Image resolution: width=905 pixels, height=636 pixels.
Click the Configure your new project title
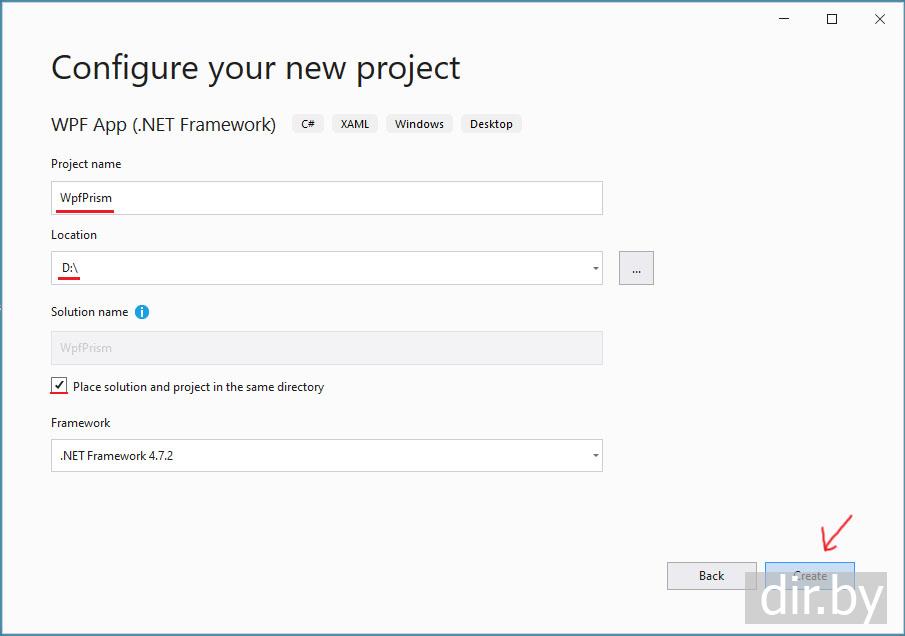[x=255, y=68]
